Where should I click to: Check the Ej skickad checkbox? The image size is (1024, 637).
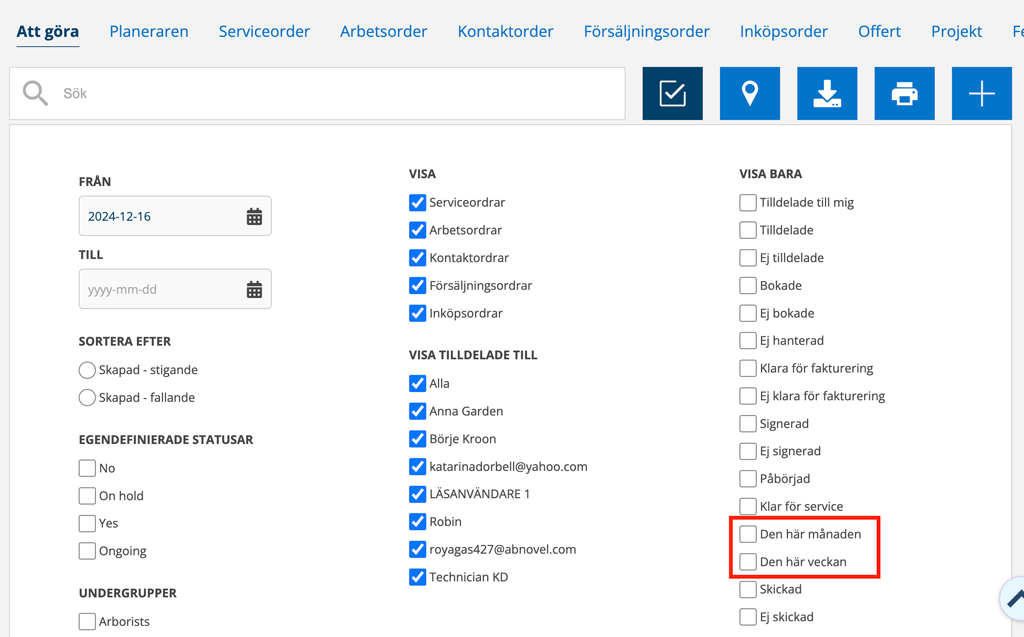point(748,617)
